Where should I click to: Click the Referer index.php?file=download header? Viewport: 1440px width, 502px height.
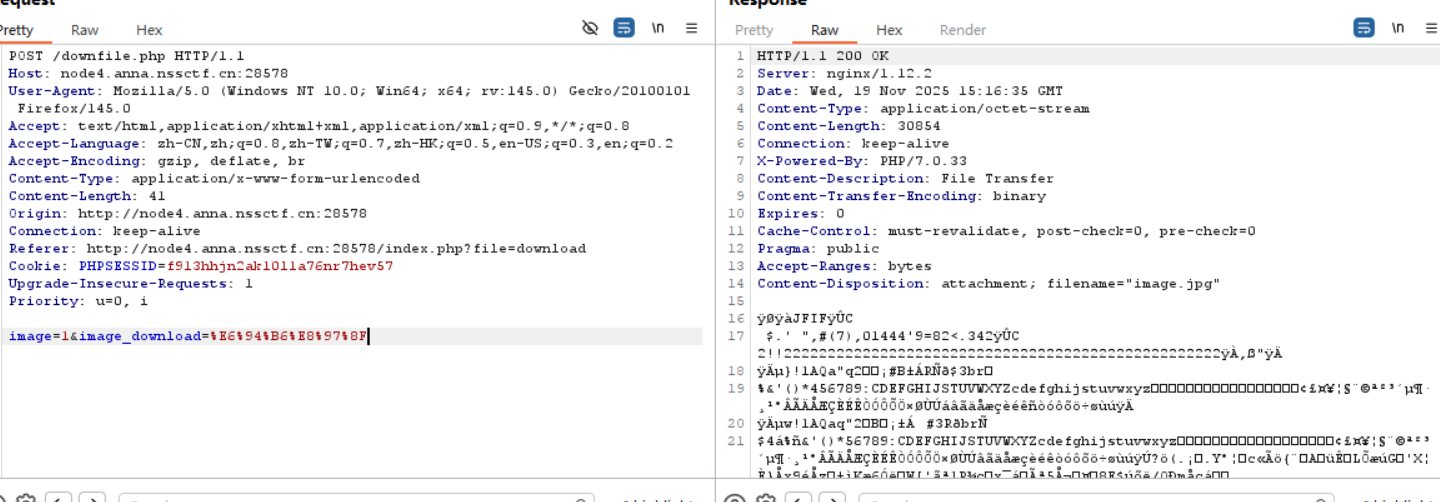pyautogui.click(x=297, y=248)
